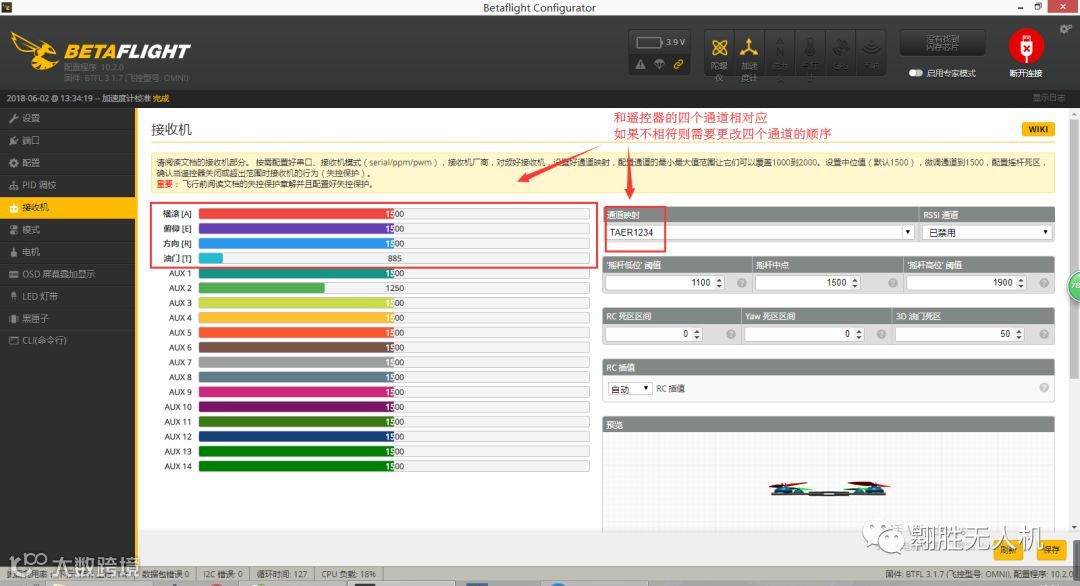This screenshot has height=586, width=1080.
Task: Click CPU 负载: 18% in status bar
Action: (349, 574)
